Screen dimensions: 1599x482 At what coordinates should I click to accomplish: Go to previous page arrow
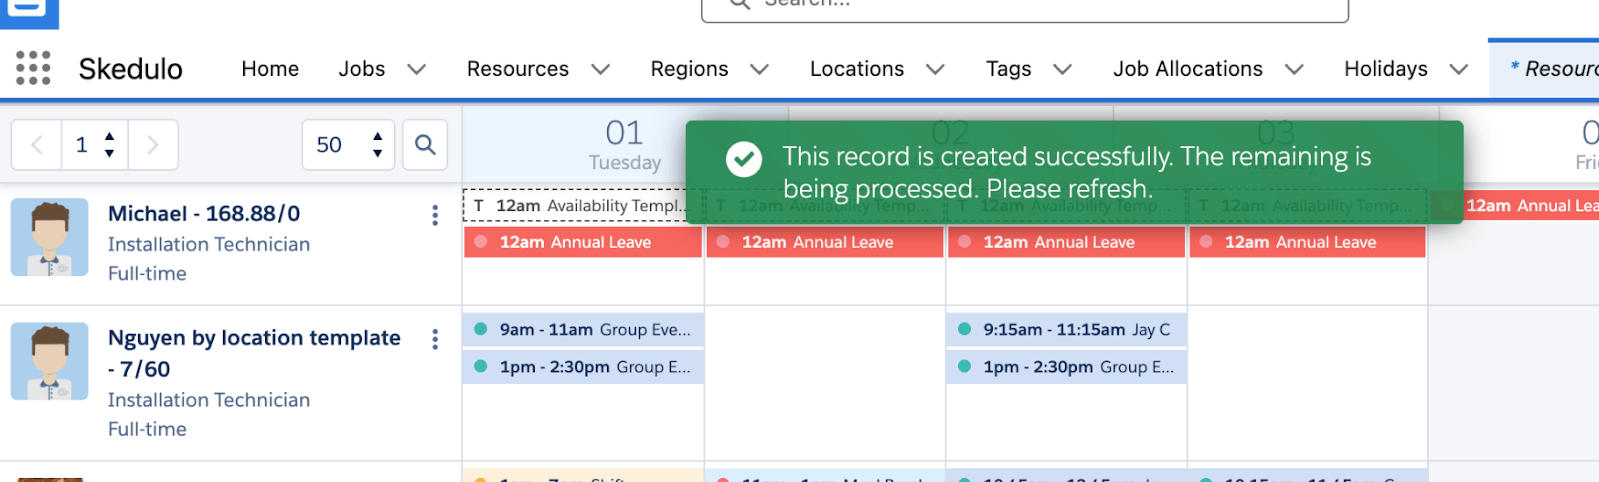[37, 145]
